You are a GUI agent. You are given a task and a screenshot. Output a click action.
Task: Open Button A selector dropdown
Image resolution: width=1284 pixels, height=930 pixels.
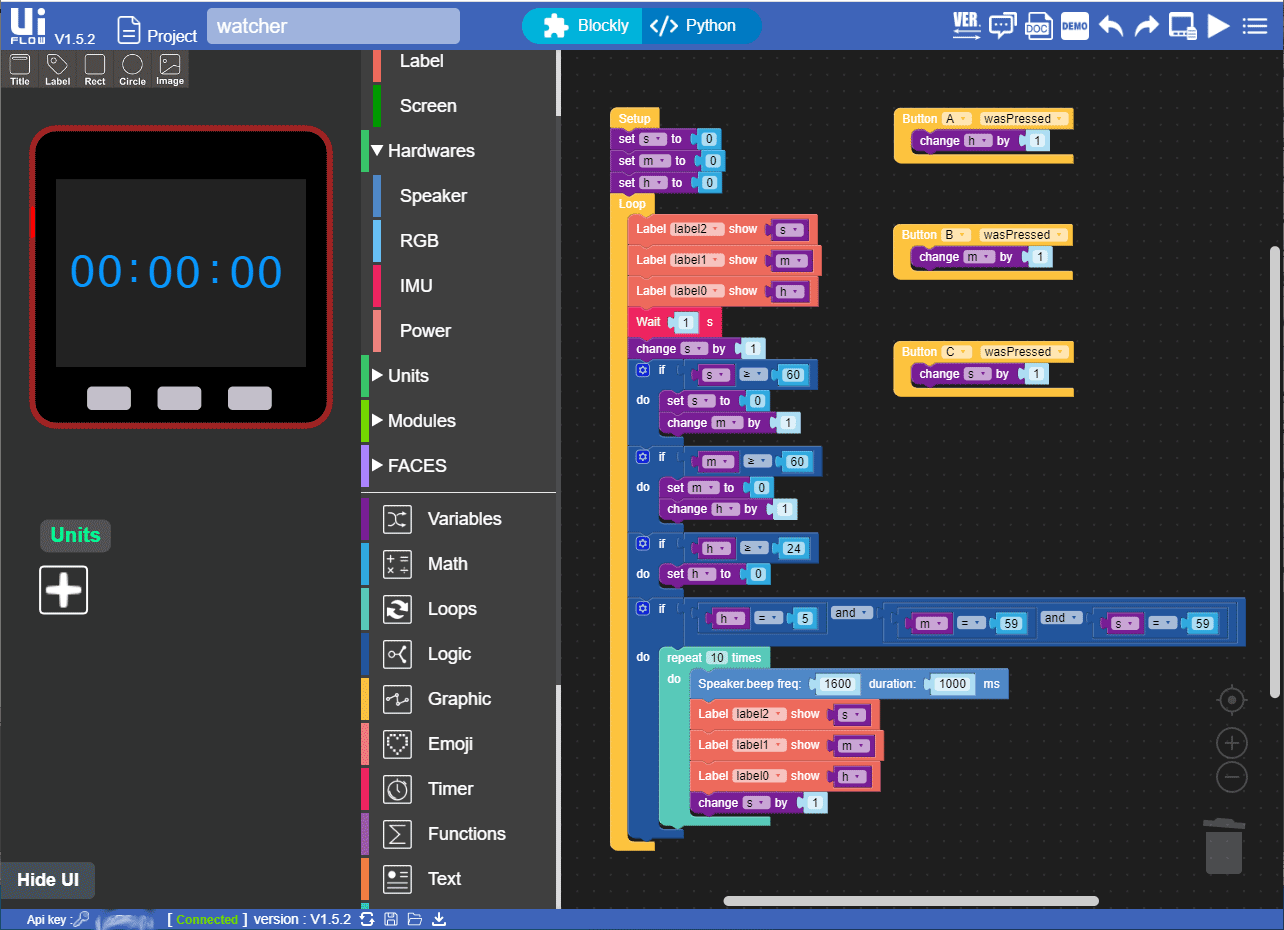(x=955, y=118)
